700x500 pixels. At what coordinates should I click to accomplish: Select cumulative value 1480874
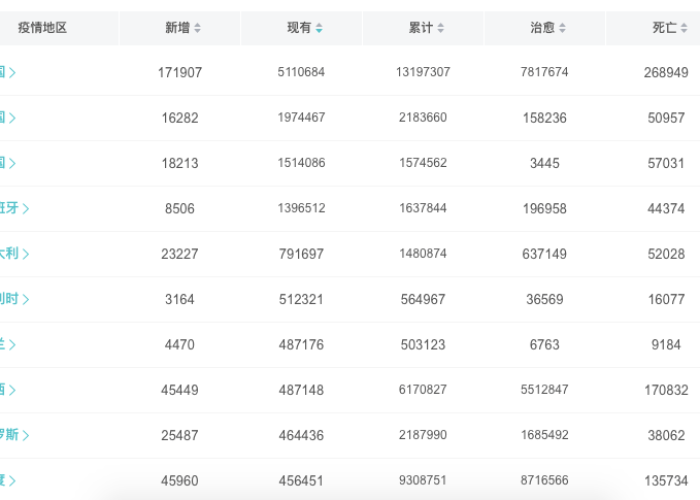click(x=423, y=254)
